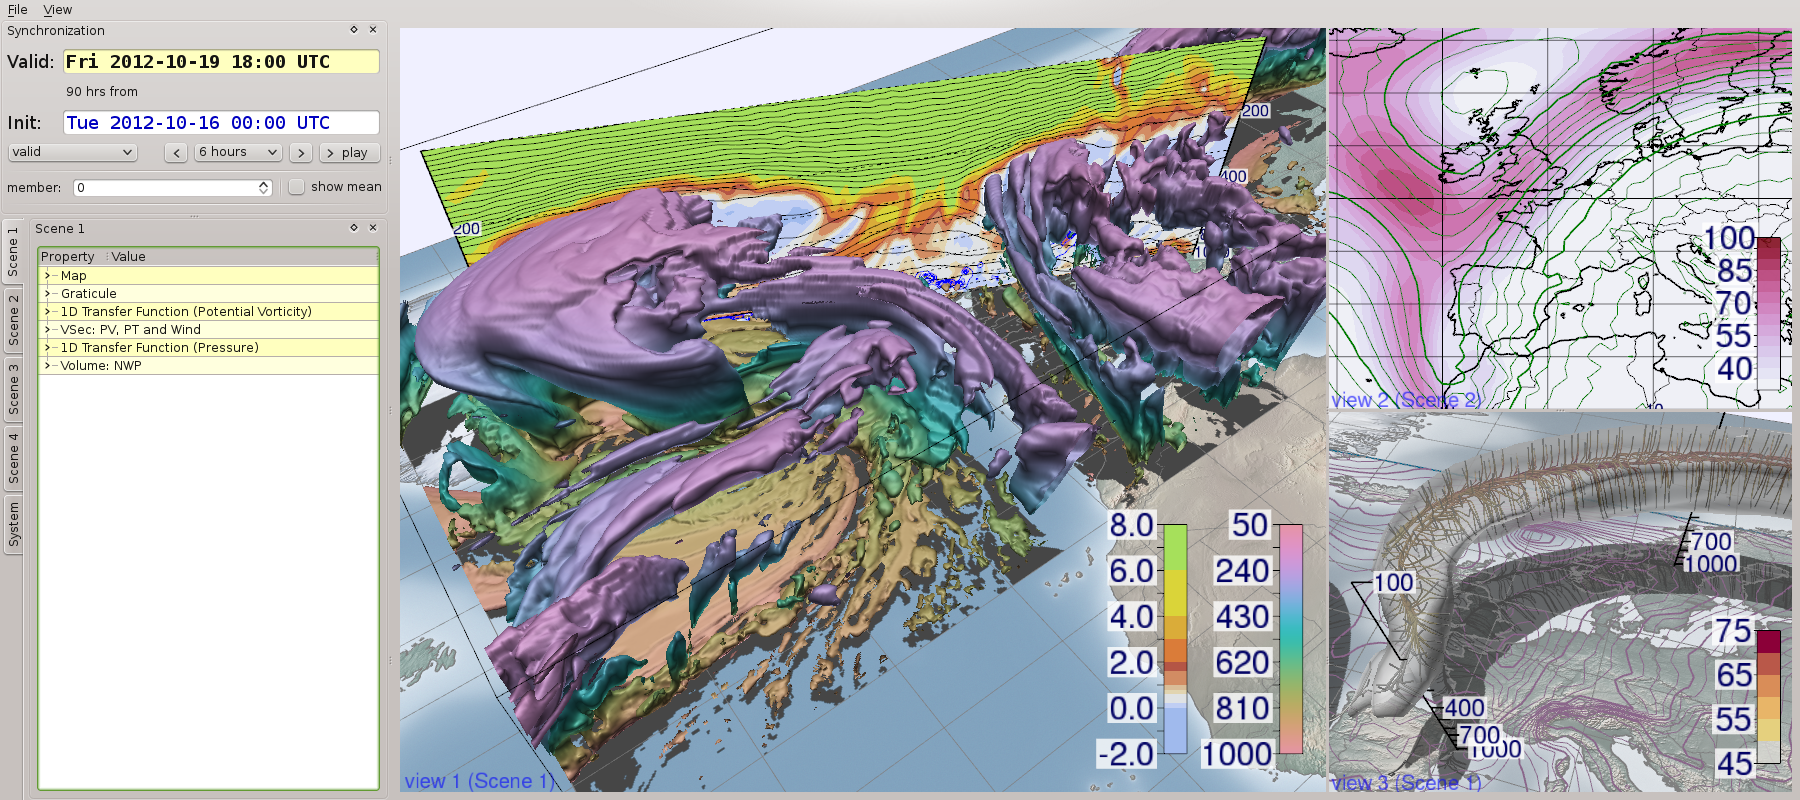Start animation with the play button
The height and width of the screenshot is (800, 1800).
click(x=347, y=153)
